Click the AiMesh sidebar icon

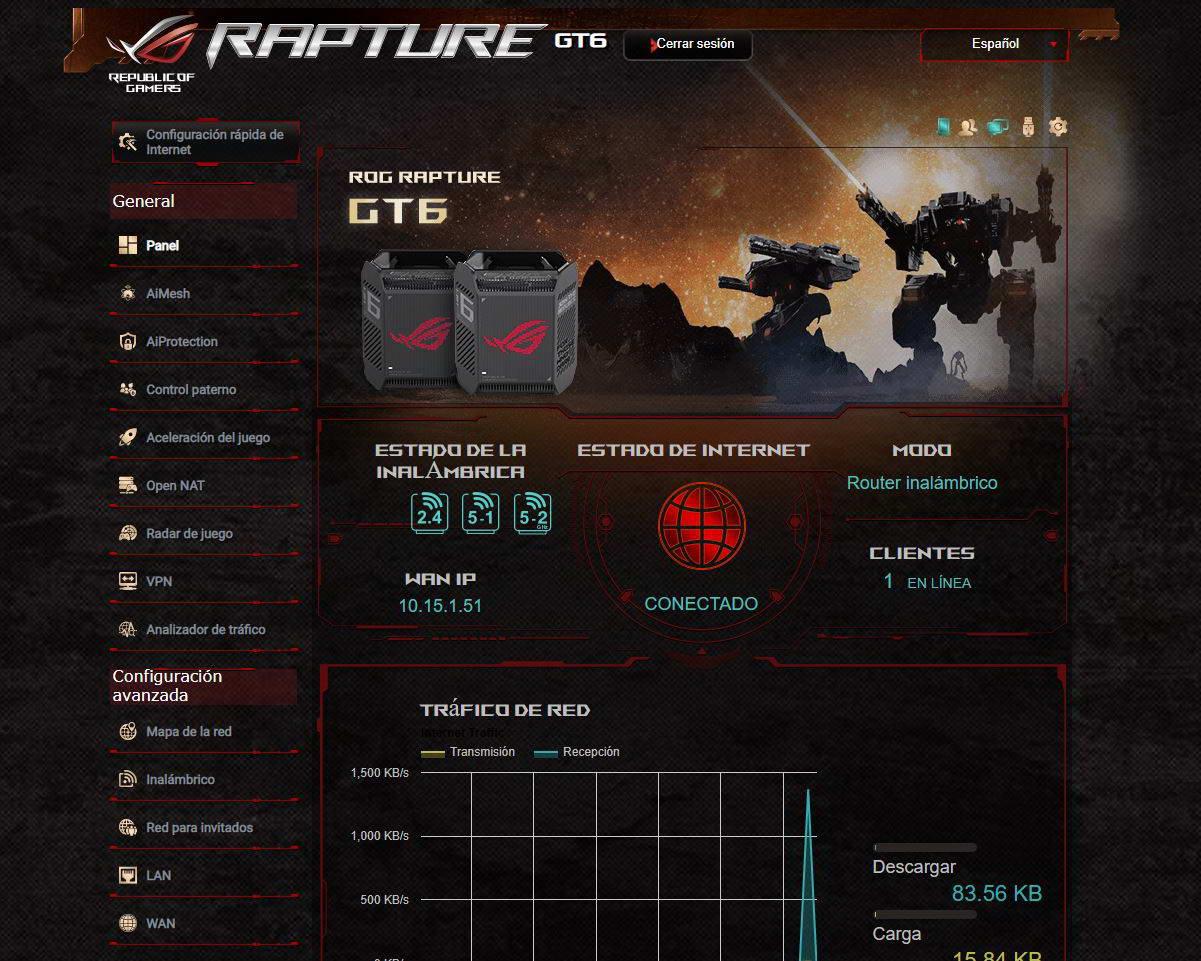[x=128, y=293]
